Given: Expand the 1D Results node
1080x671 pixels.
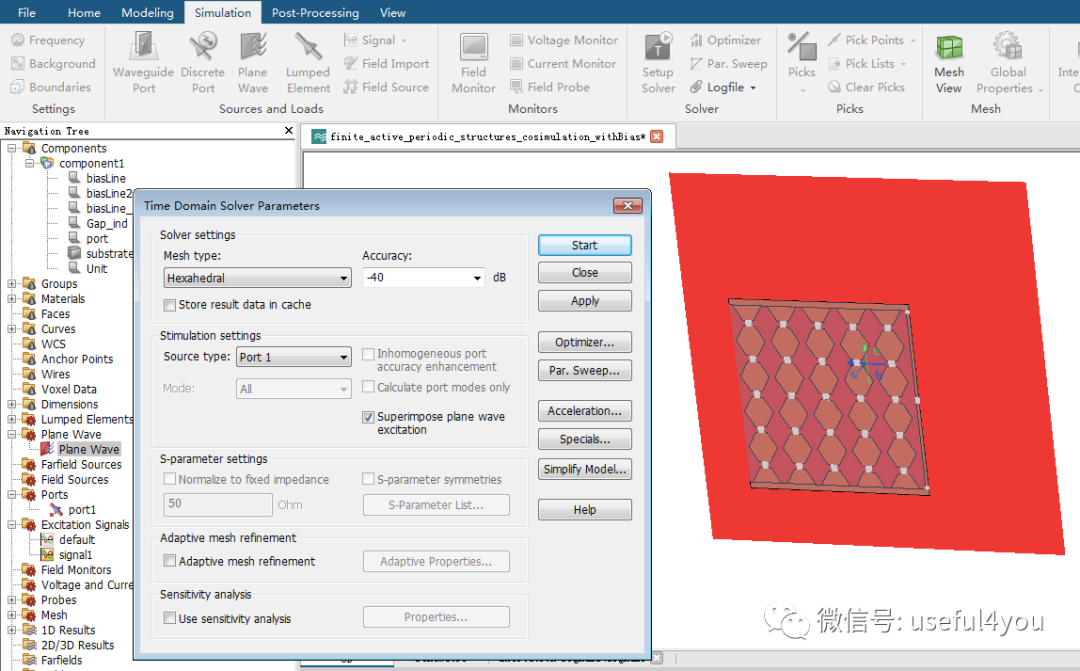Looking at the screenshot, I should click(12, 630).
